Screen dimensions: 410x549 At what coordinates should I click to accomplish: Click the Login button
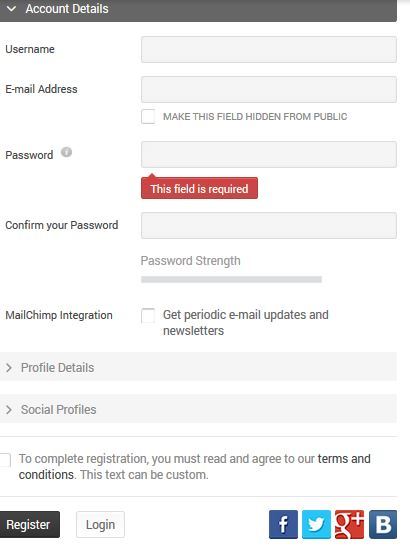pyautogui.click(x=100, y=524)
